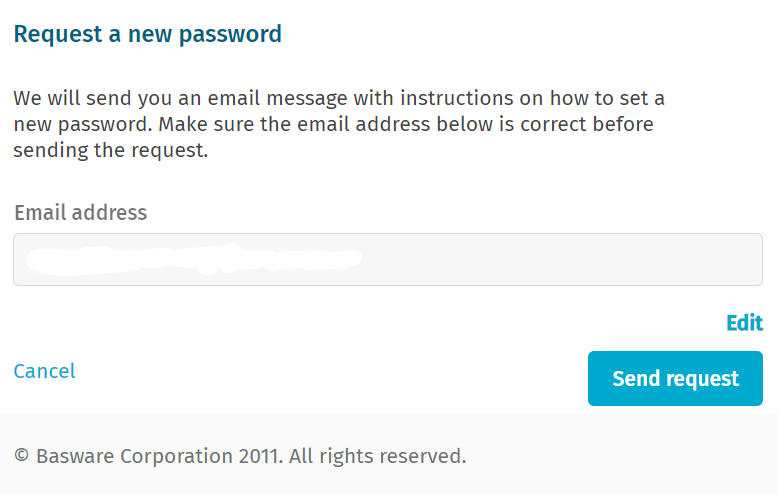Screen dimensions: 778x494
Task: Click the Basware Corporation copyright text
Action: (x=240, y=457)
